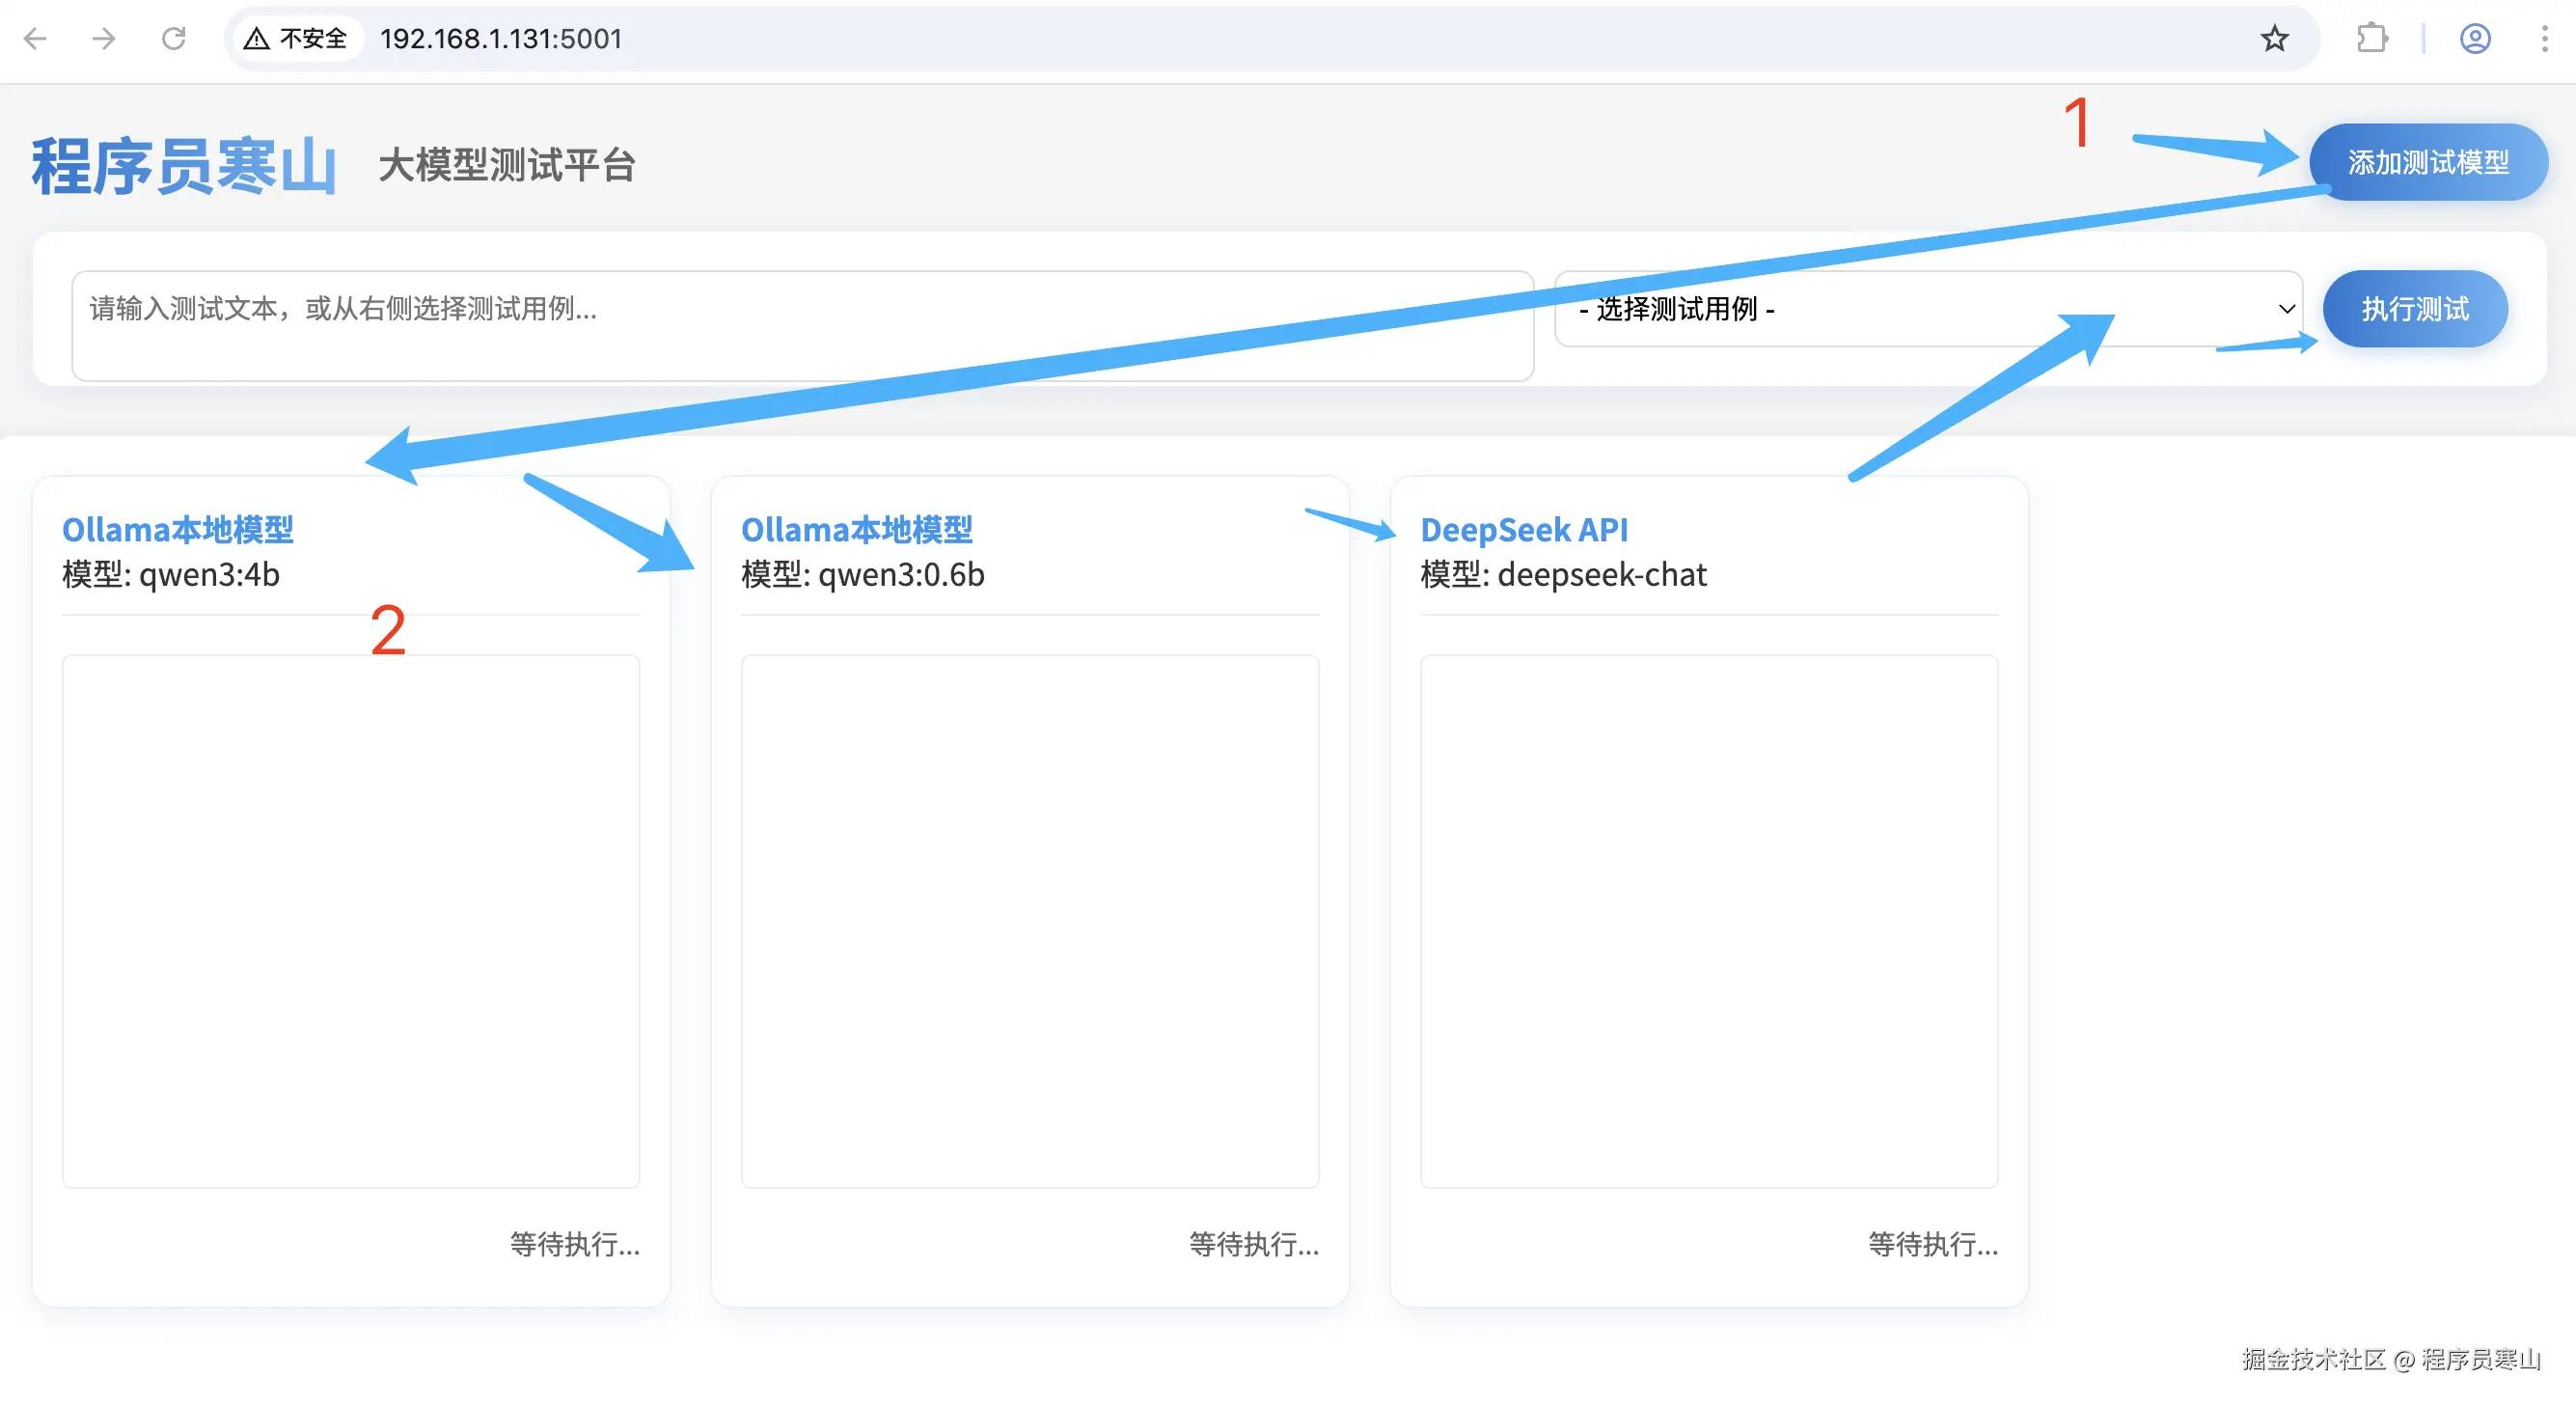2576x1407 pixels.
Task: Click the dropdown chevron for test cases
Action: [x=2286, y=309]
